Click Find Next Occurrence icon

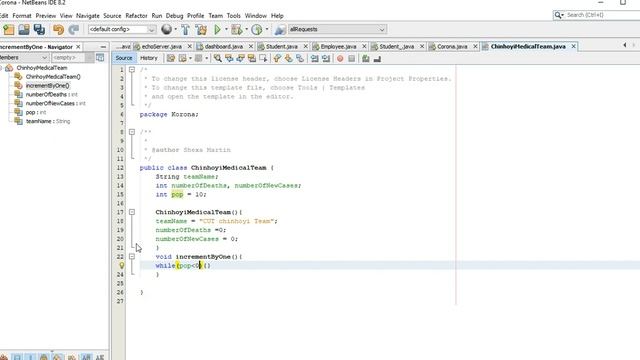240,58
